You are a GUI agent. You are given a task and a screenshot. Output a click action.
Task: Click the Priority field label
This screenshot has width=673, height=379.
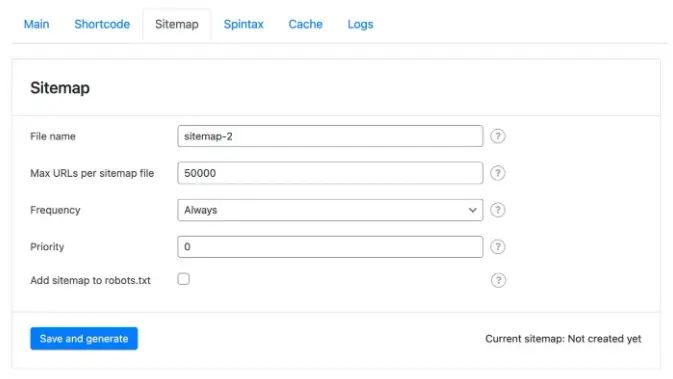point(47,247)
